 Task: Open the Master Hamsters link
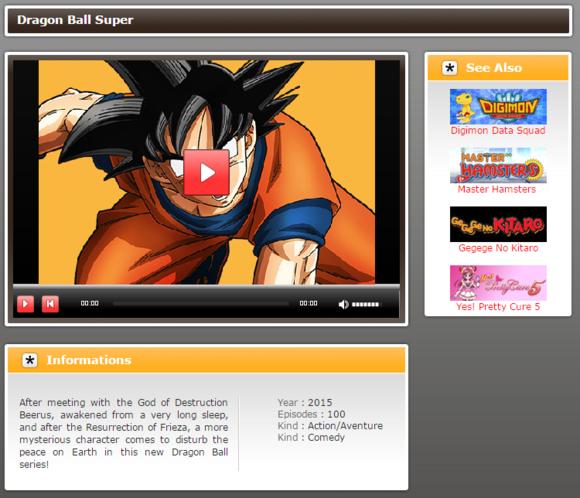[x=496, y=189]
